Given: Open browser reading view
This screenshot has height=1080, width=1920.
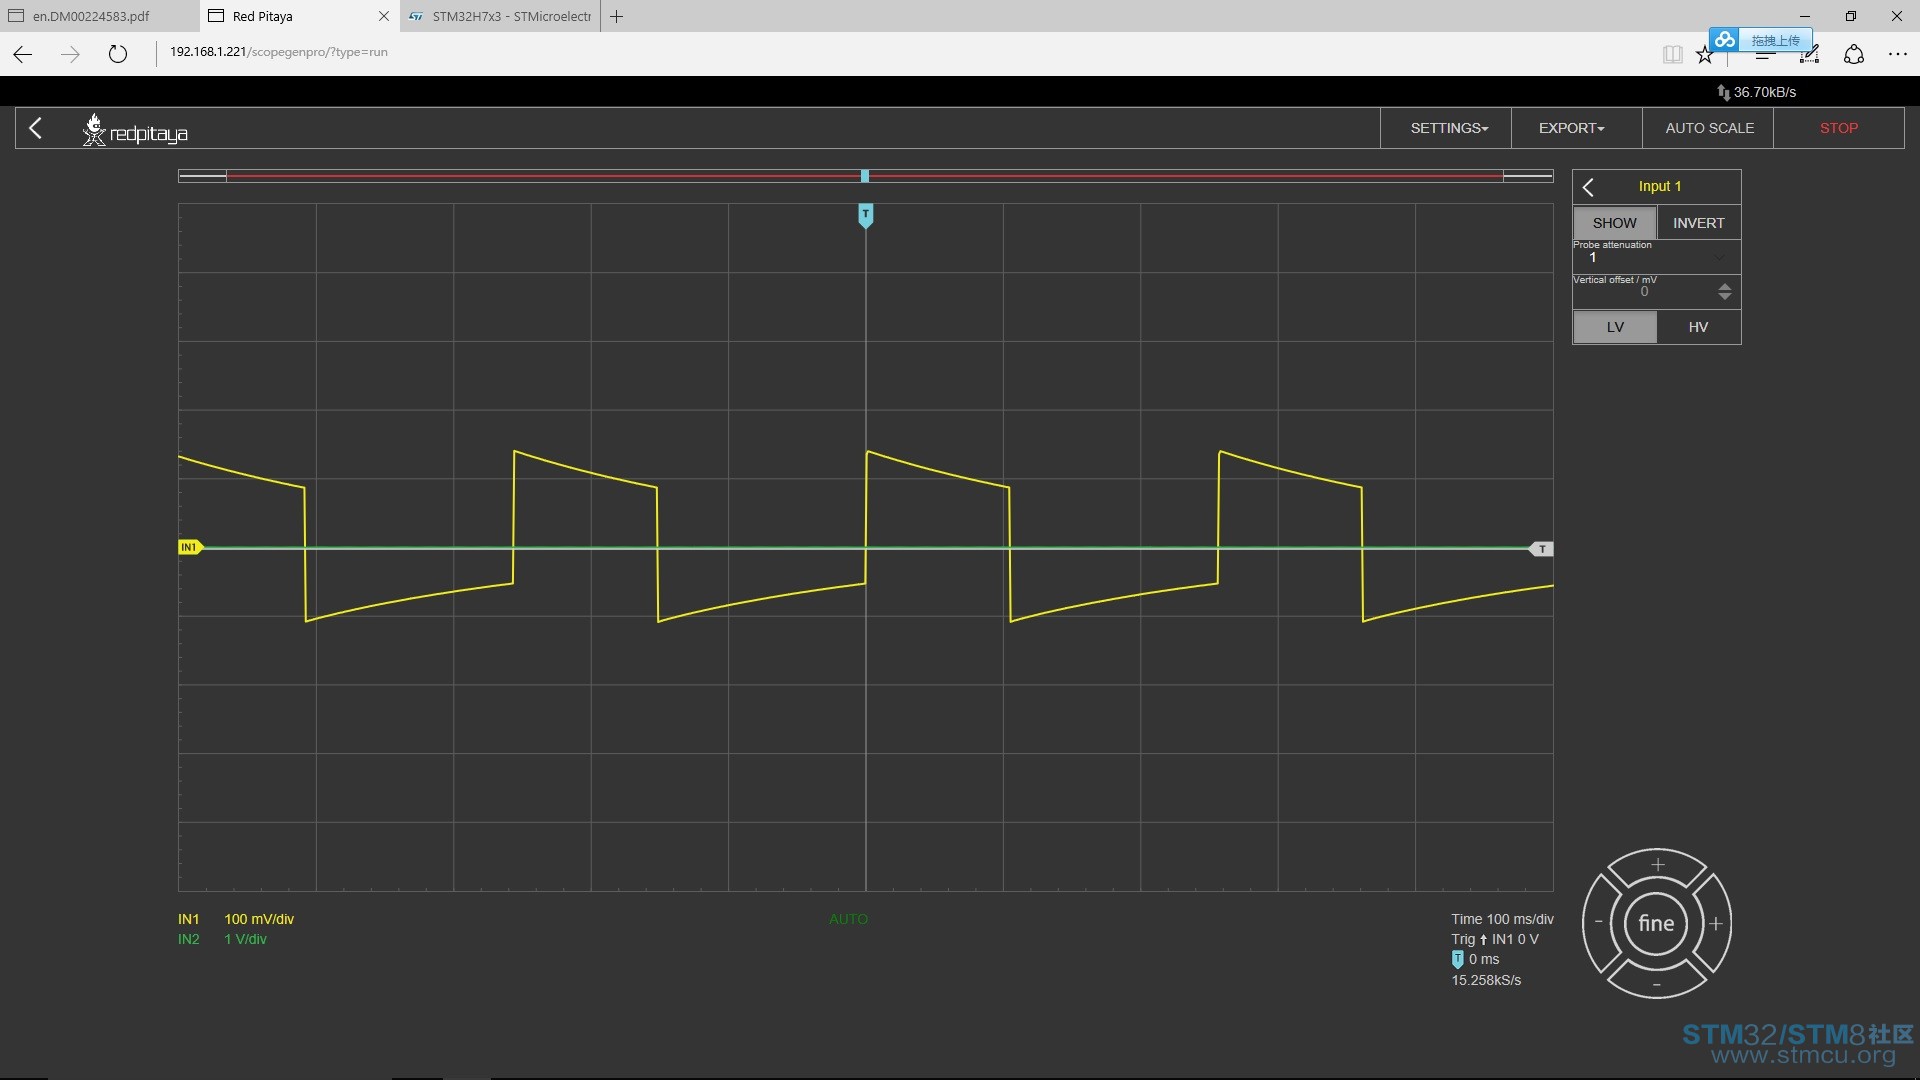Looking at the screenshot, I should (1672, 55).
